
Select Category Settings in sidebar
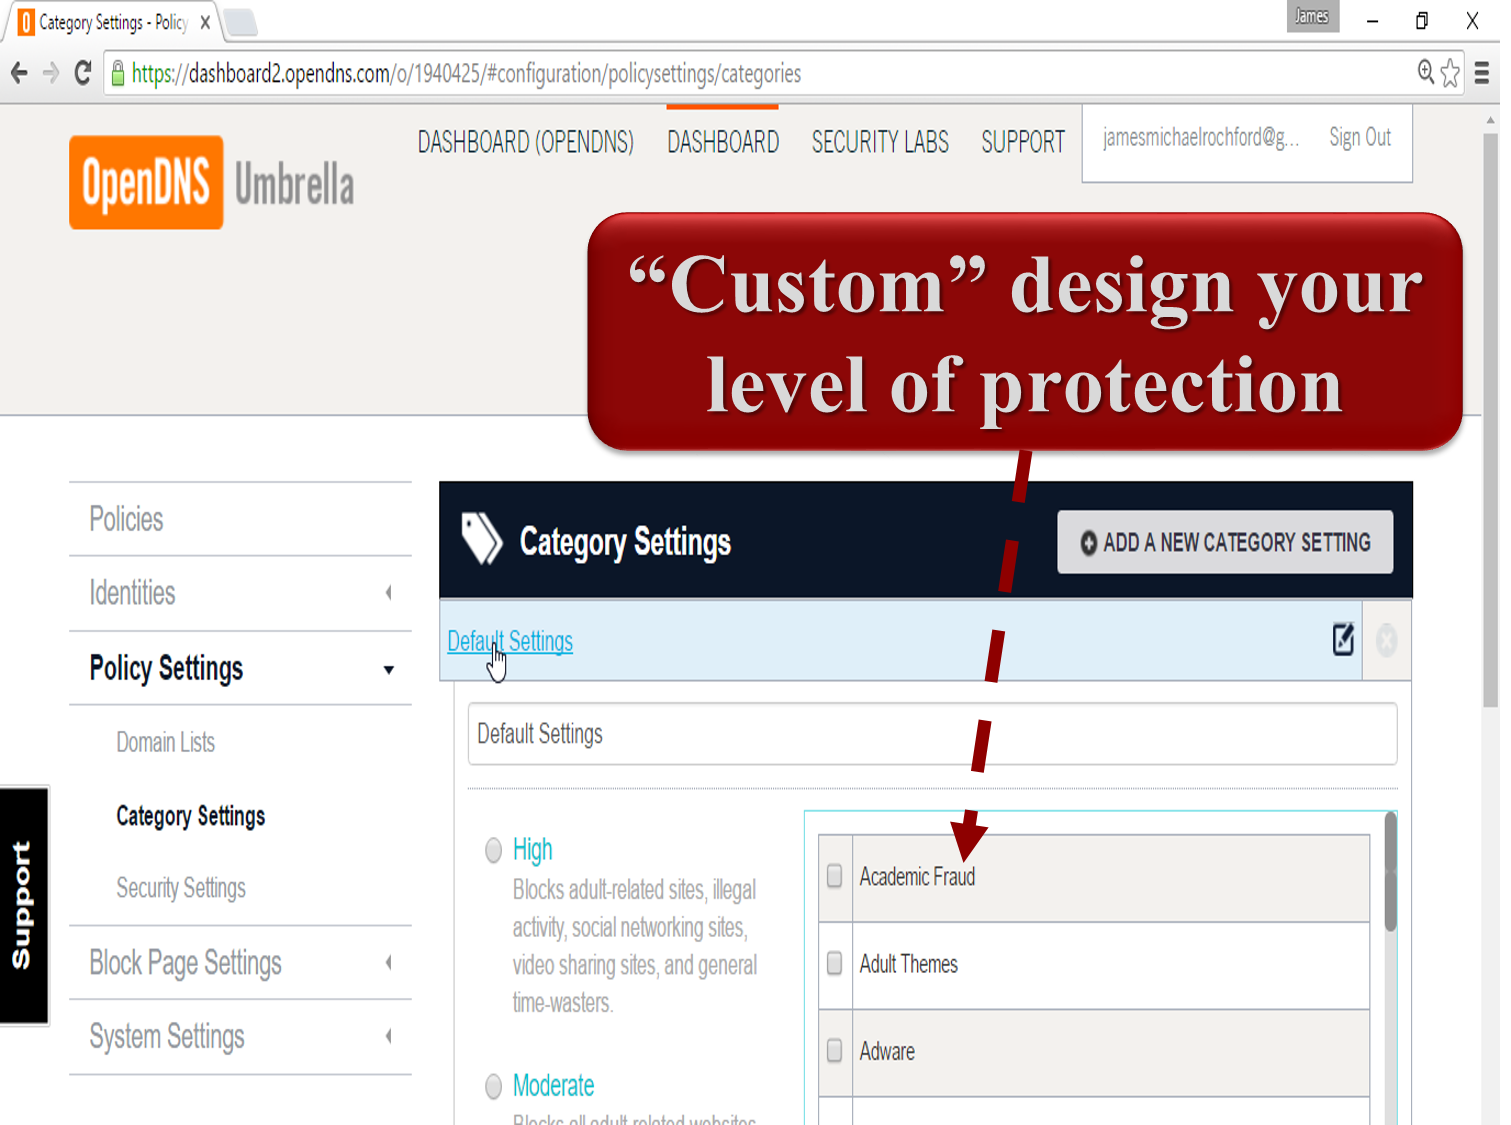190,816
